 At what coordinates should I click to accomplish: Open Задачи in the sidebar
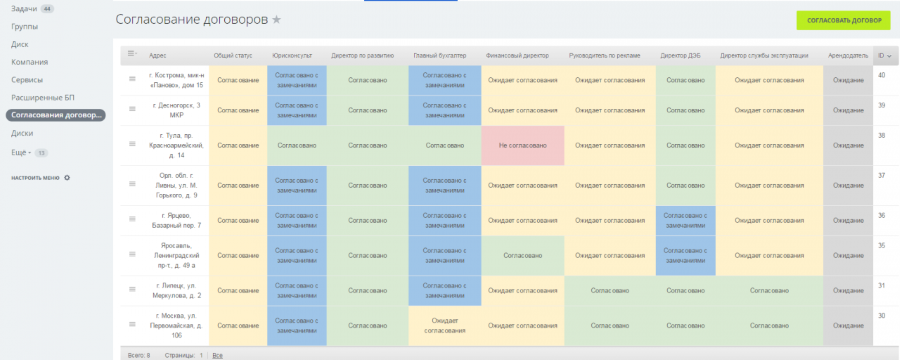click(x=24, y=9)
